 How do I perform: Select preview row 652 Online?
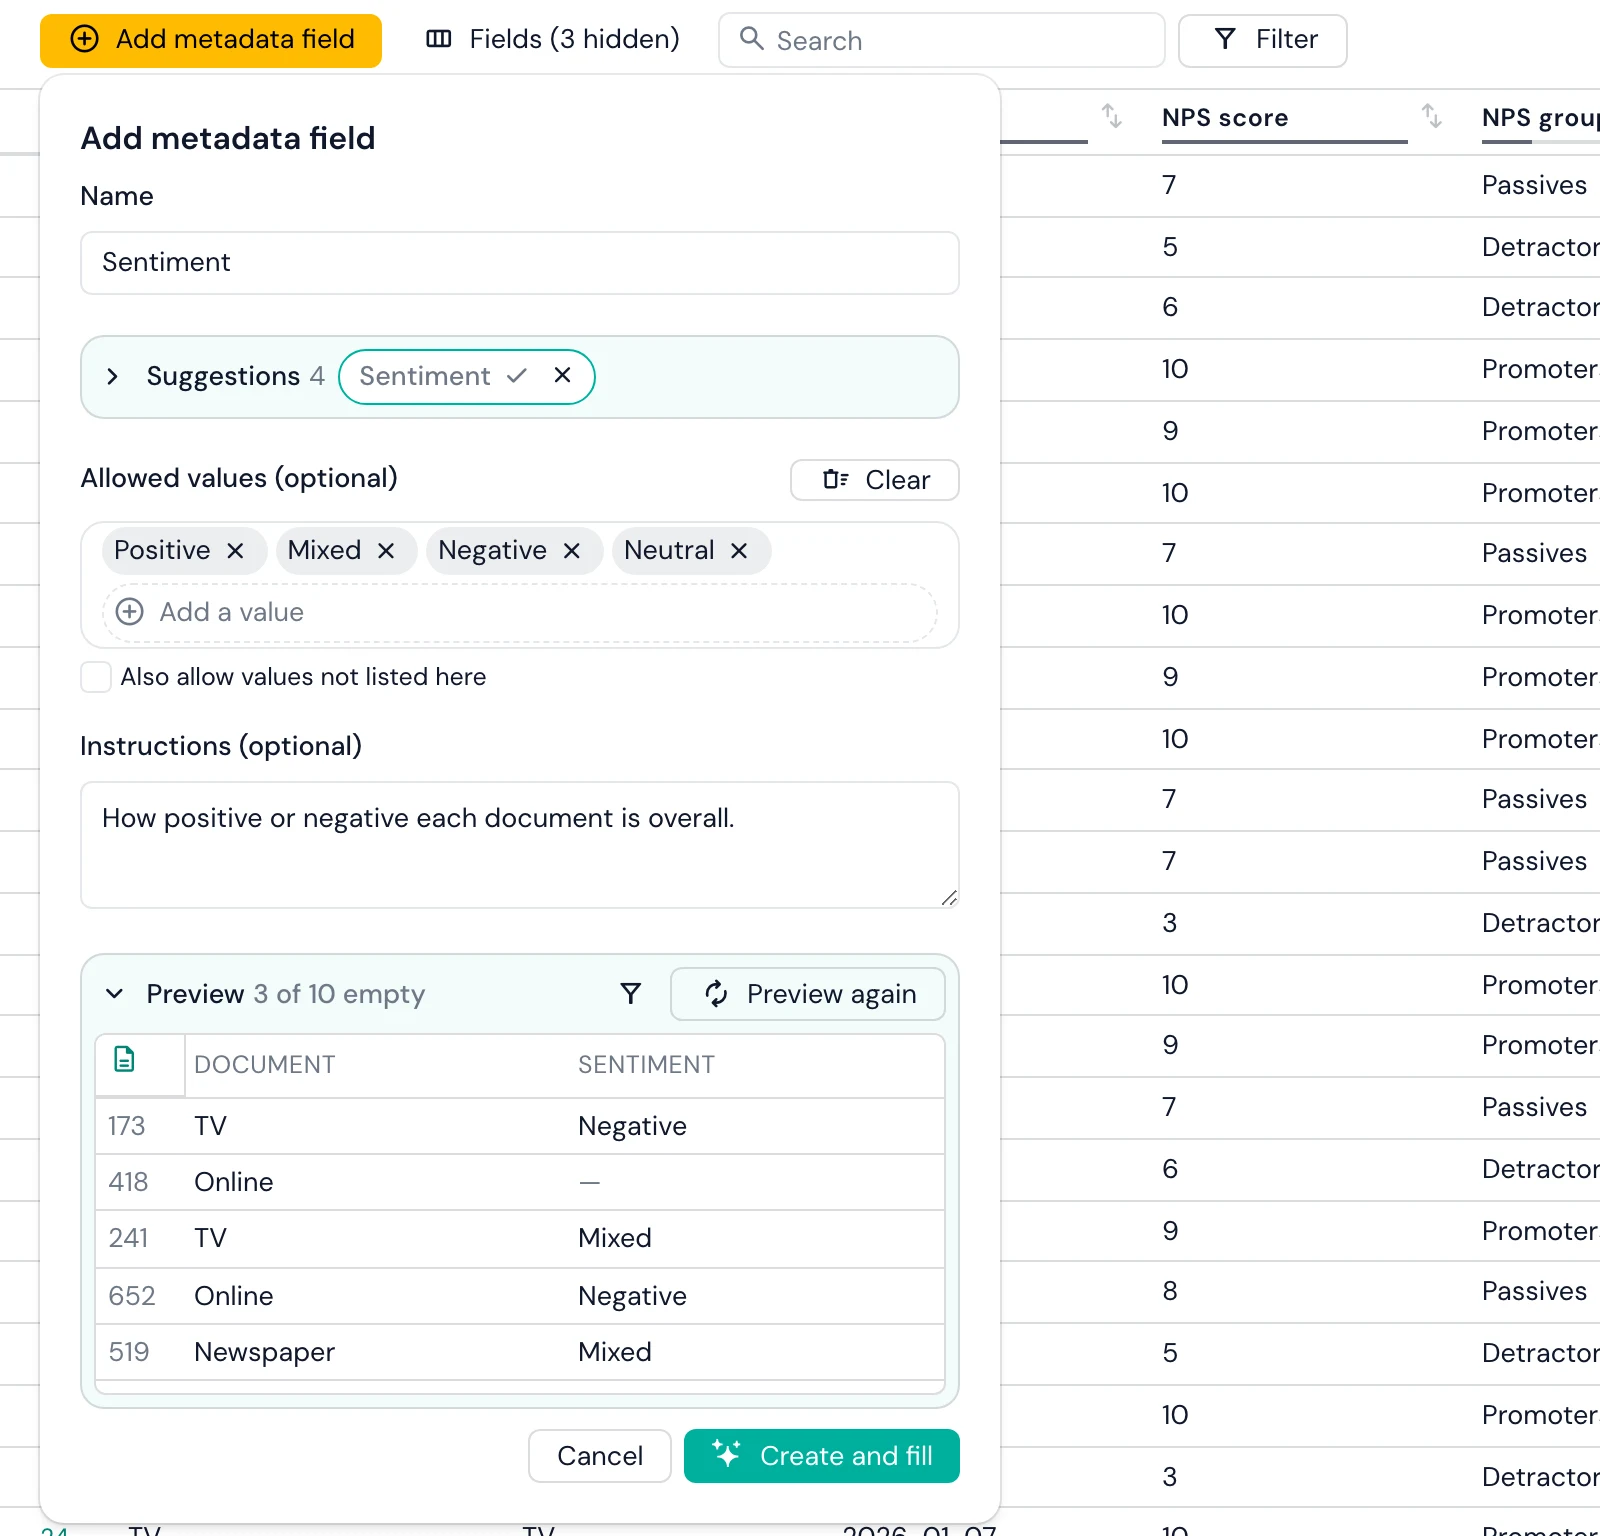click(520, 1297)
